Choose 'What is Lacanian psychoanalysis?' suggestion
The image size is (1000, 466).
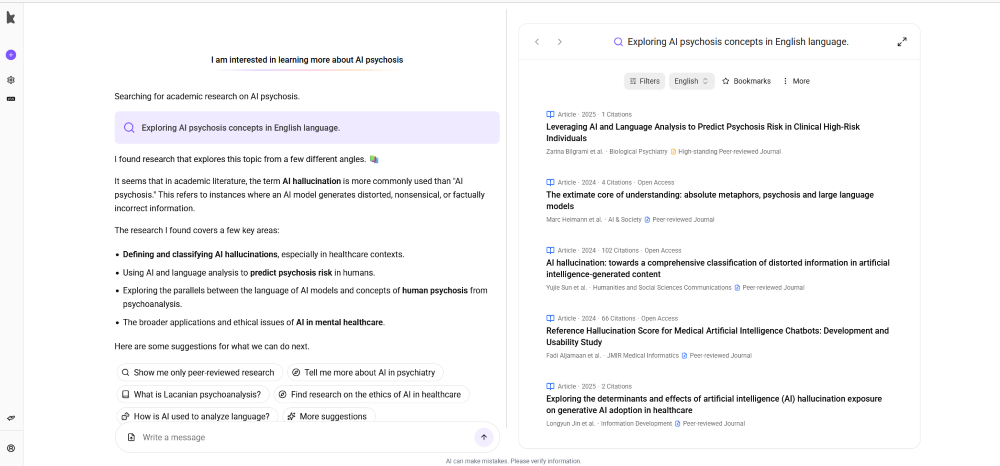(x=193, y=395)
